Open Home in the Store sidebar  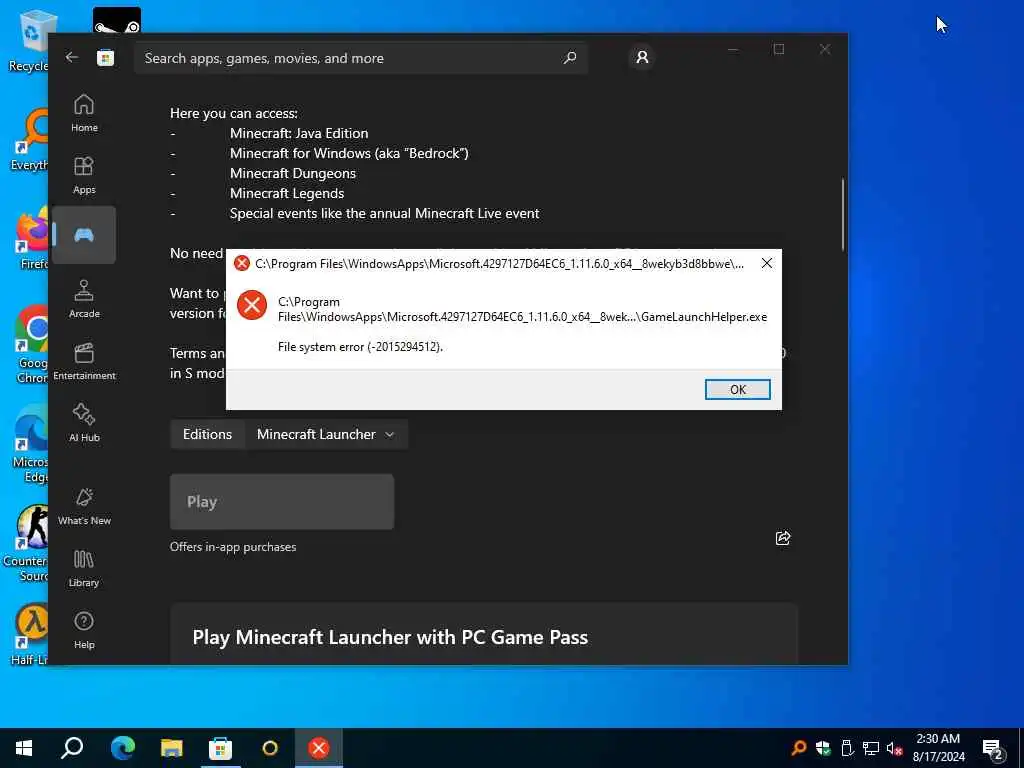[x=84, y=113]
